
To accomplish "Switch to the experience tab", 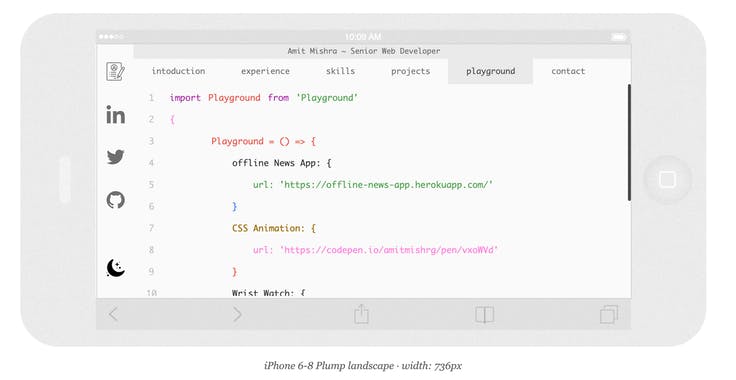I will pyautogui.click(x=265, y=71).
